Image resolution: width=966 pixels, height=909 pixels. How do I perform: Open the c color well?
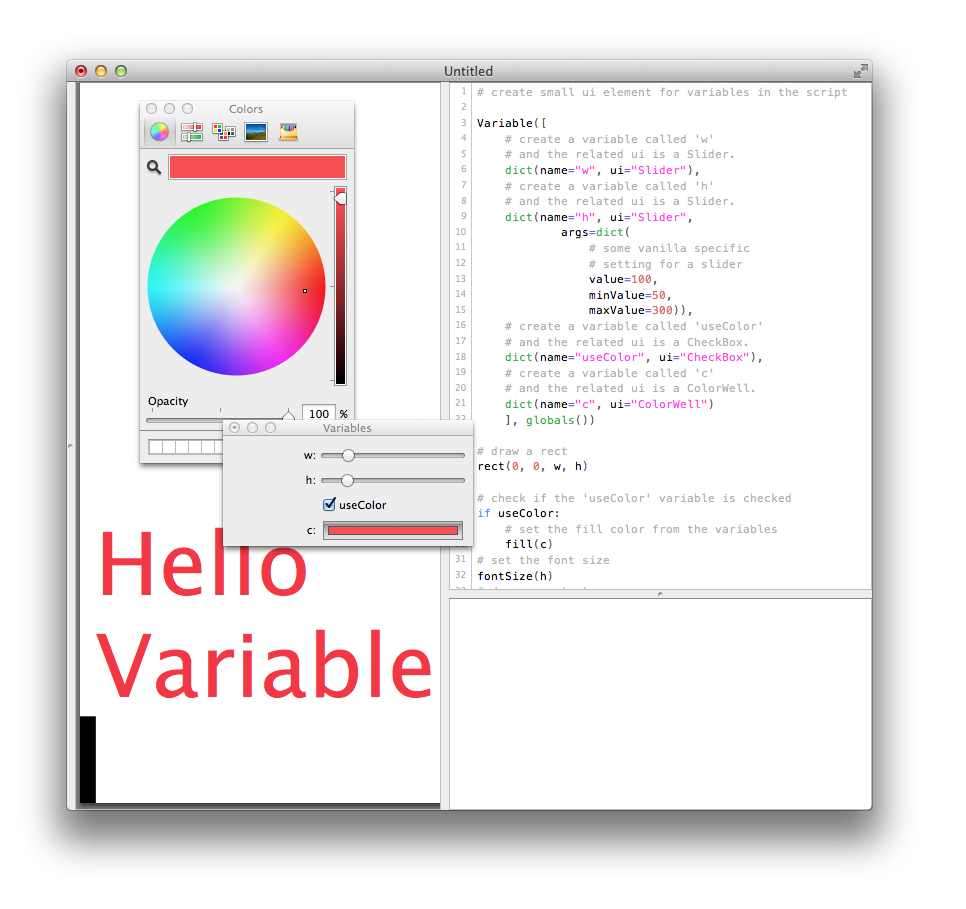(x=393, y=531)
